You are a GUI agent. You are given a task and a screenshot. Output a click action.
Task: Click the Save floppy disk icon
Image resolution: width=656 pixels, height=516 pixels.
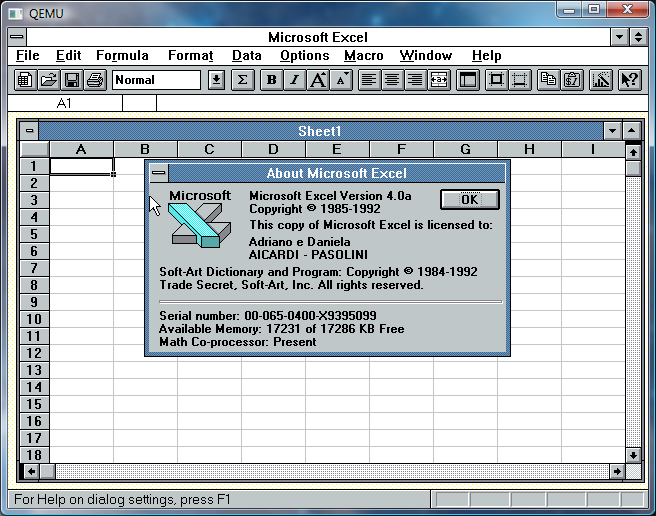(x=72, y=80)
